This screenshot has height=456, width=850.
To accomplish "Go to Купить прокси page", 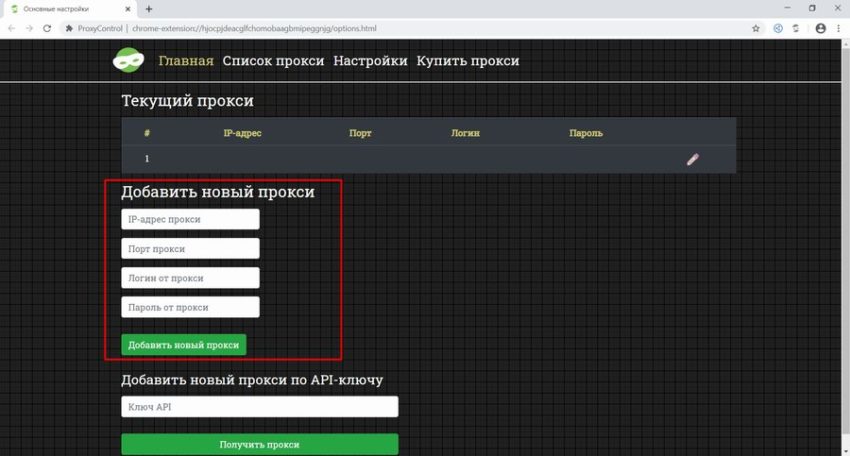I will 467,61.
